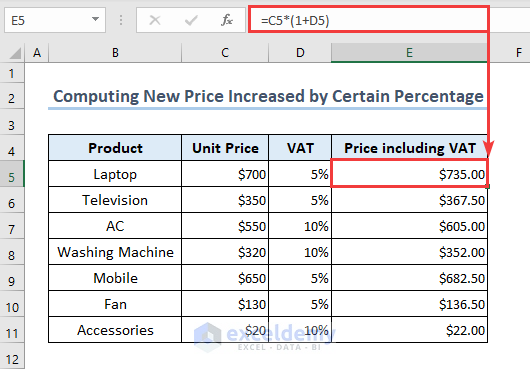Select the 'Television' cell

(x=115, y=200)
